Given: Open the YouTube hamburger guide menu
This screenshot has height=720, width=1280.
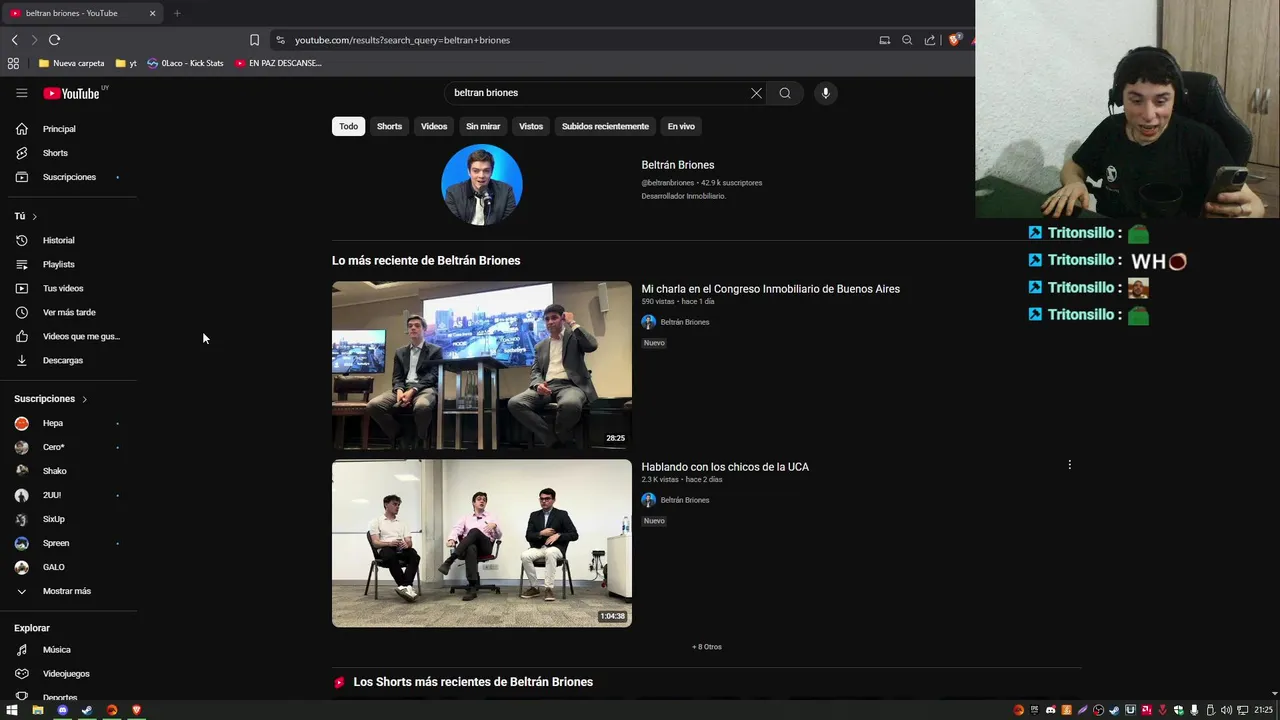Looking at the screenshot, I should 21,93.
